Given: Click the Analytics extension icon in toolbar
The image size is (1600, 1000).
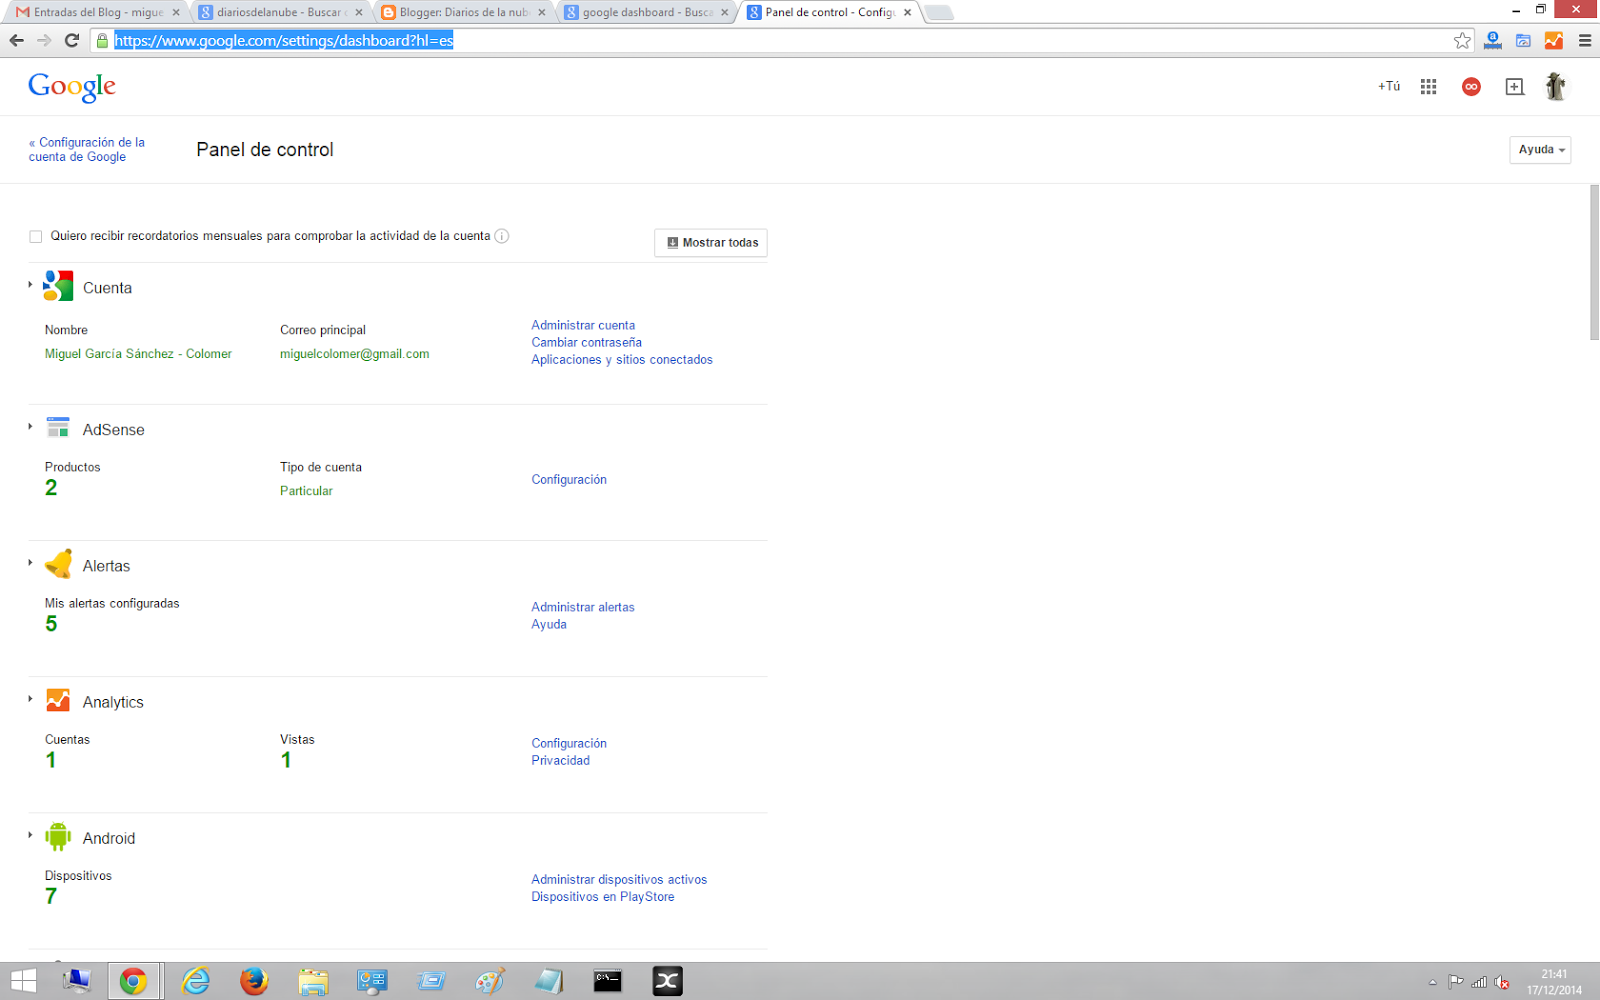Looking at the screenshot, I should coord(1554,40).
